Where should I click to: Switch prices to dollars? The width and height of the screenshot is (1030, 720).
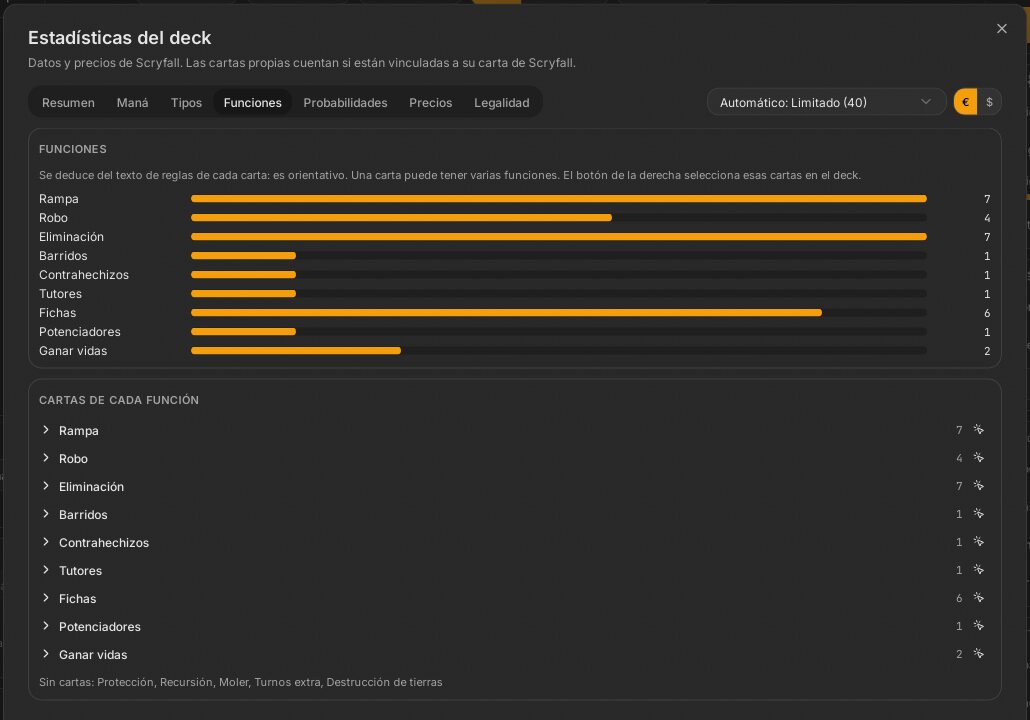tap(989, 102)
